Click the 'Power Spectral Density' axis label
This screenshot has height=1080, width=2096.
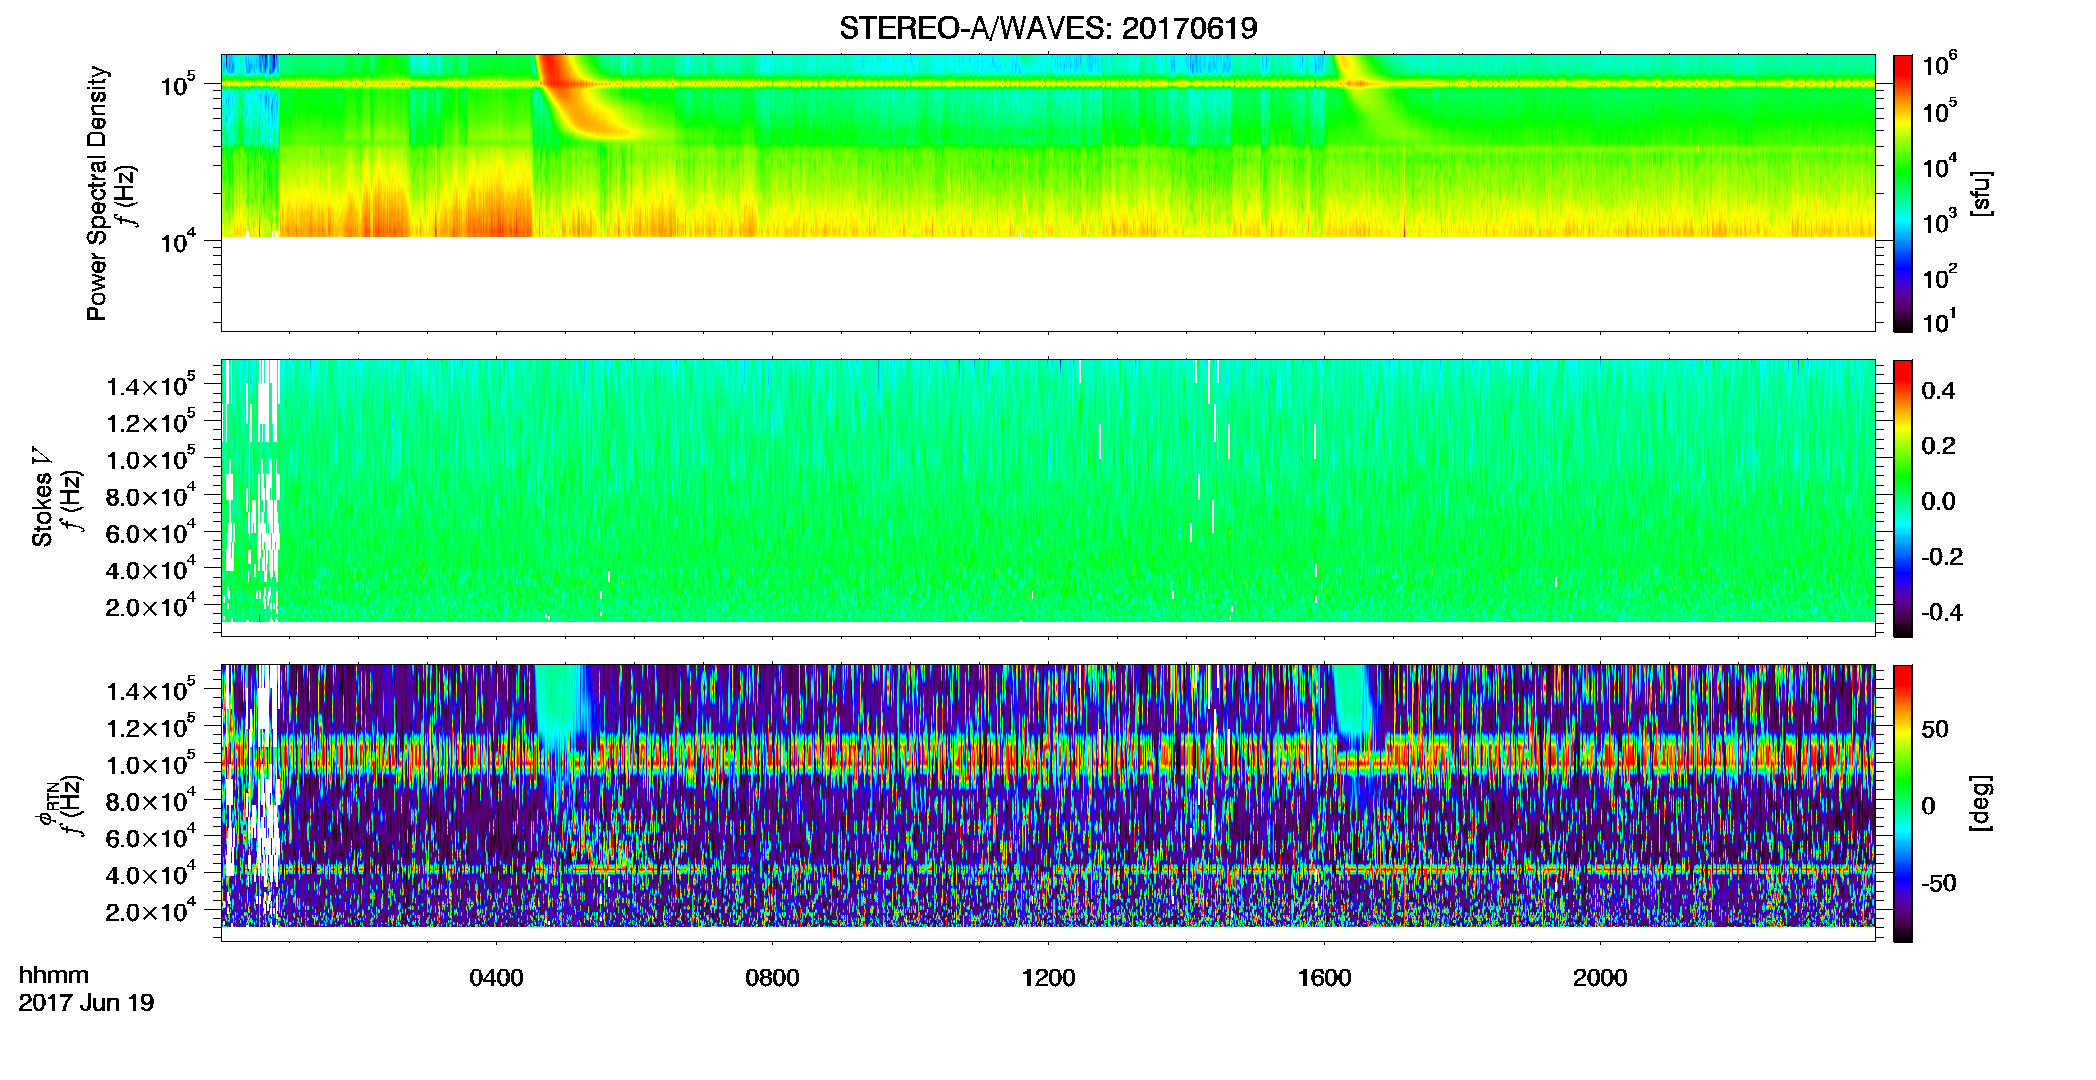tap(97, 193)
